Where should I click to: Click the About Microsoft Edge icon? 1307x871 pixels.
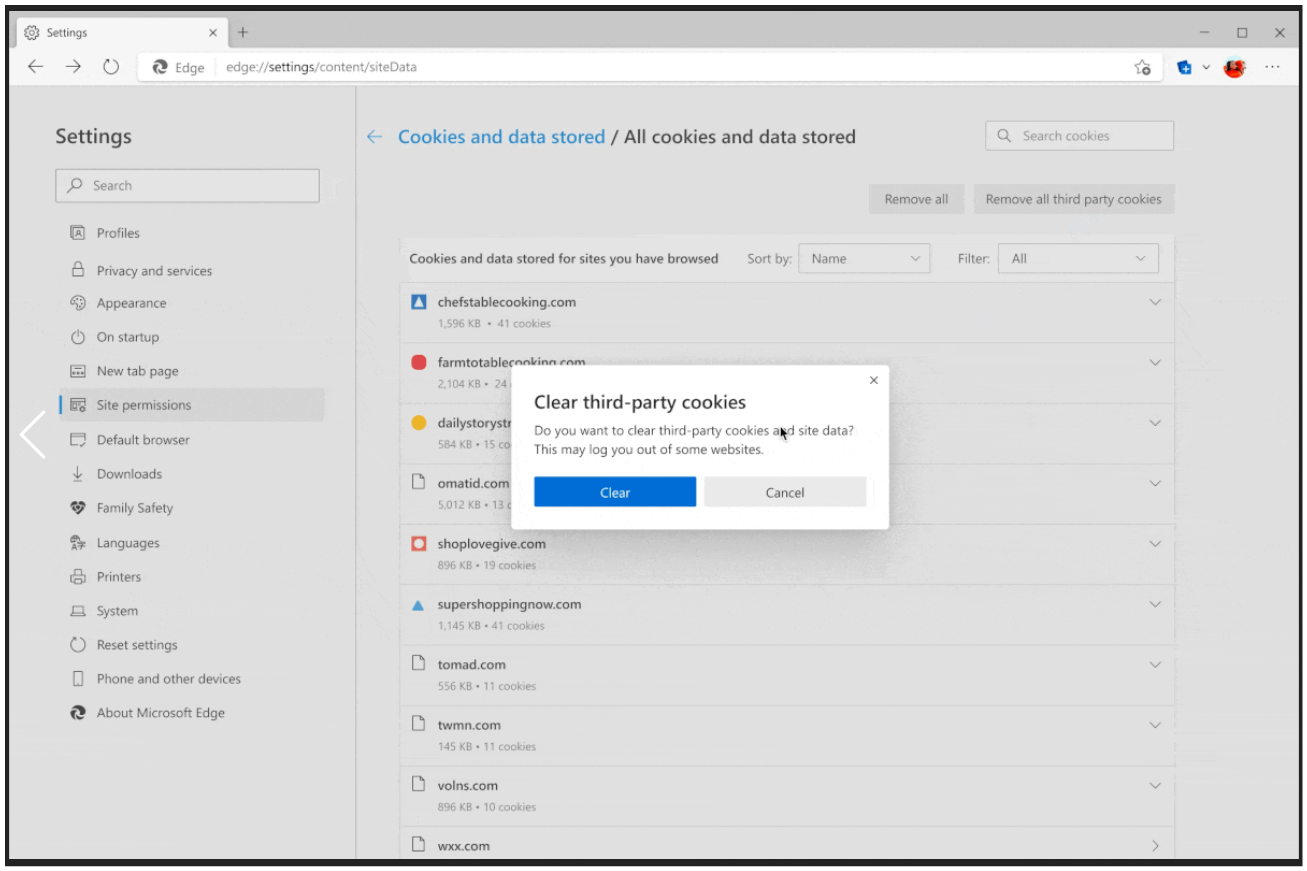tap(76, 713)
